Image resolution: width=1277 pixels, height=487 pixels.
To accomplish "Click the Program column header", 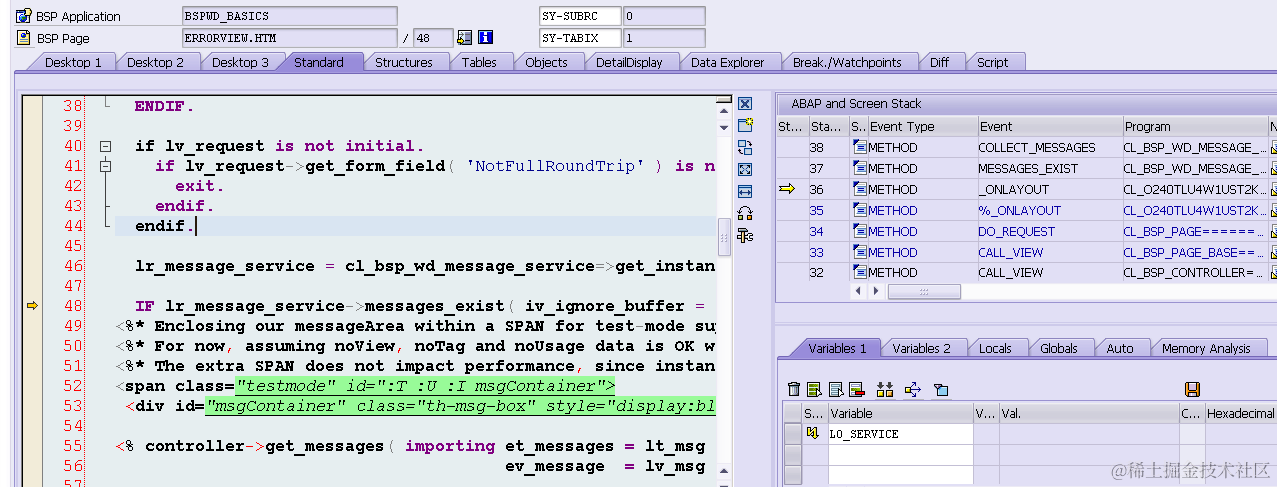I will [1195, 126].
